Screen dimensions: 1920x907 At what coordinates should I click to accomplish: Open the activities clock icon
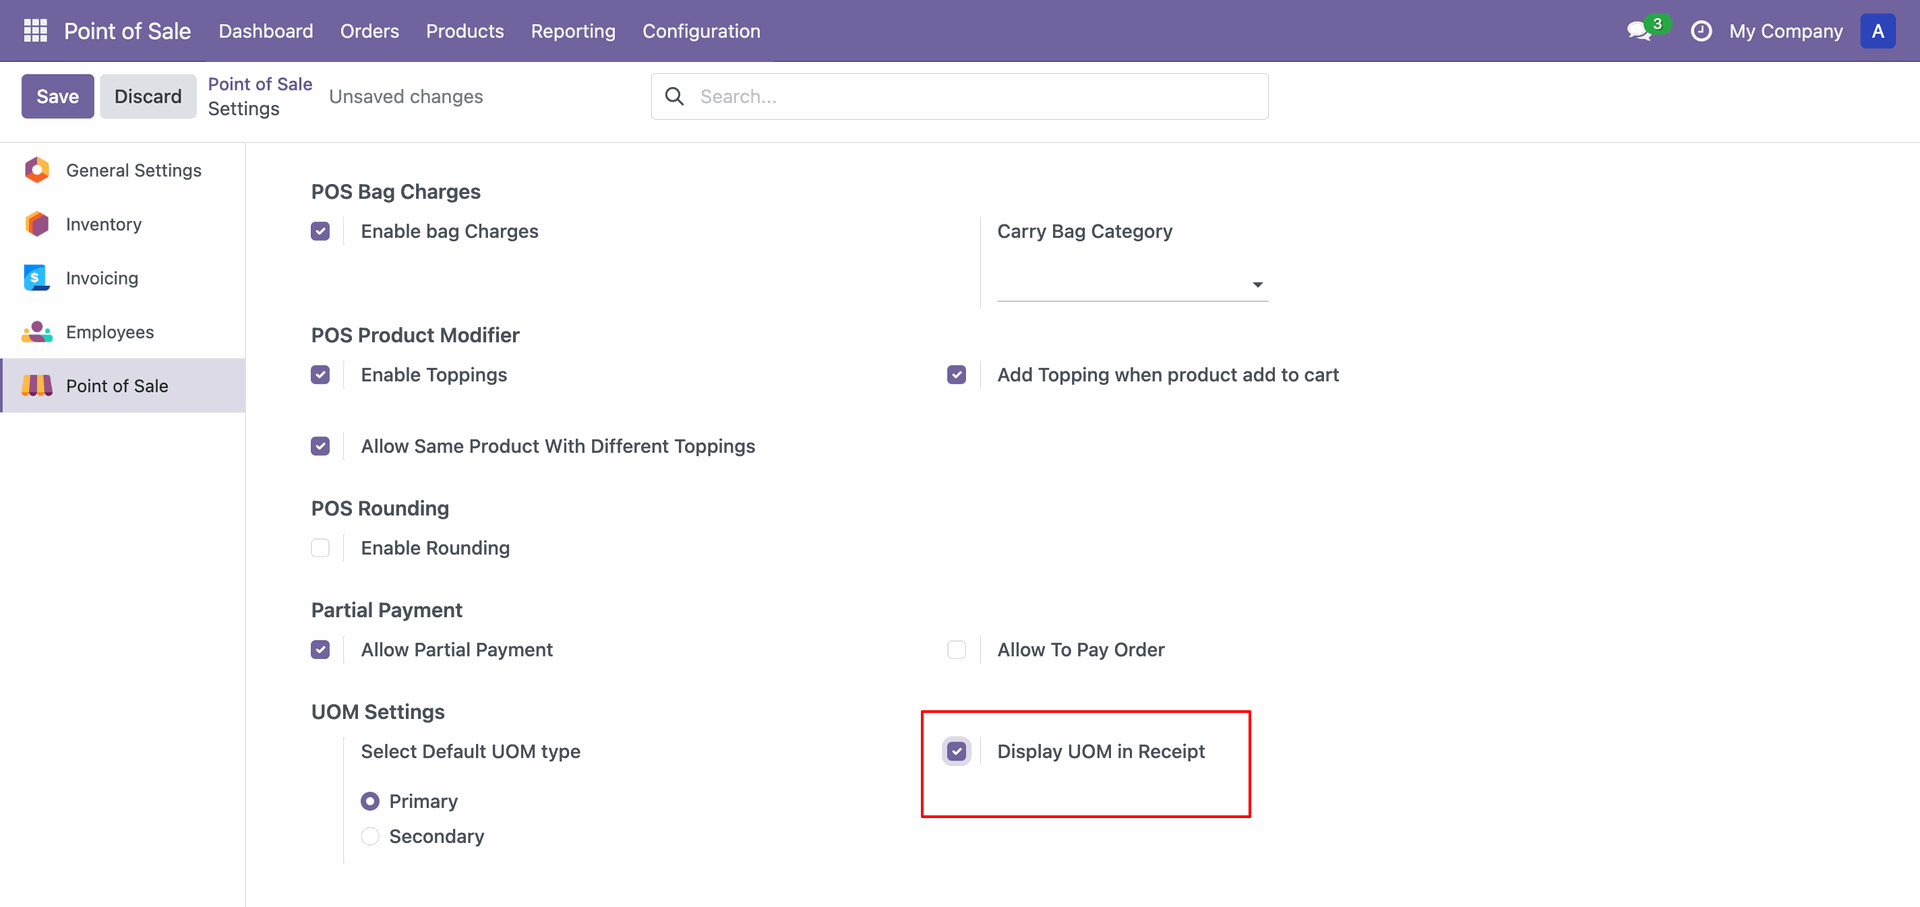pyautogui.click(x=1700, y=31)
